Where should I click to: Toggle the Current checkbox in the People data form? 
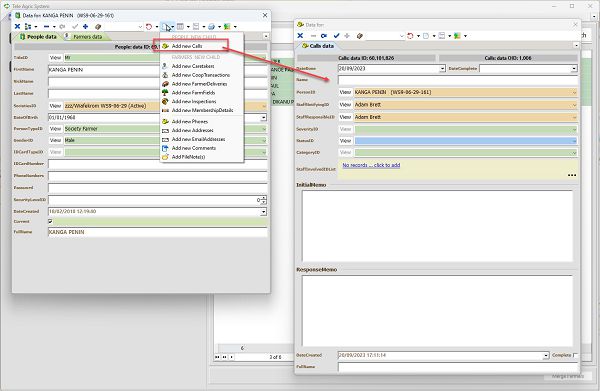click(x=50, y=221)
